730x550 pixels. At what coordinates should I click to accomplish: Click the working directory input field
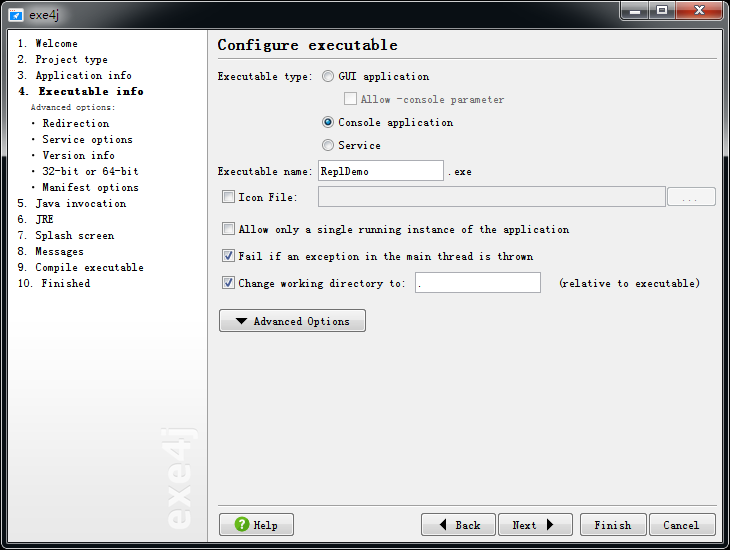[x=478, y=283]
